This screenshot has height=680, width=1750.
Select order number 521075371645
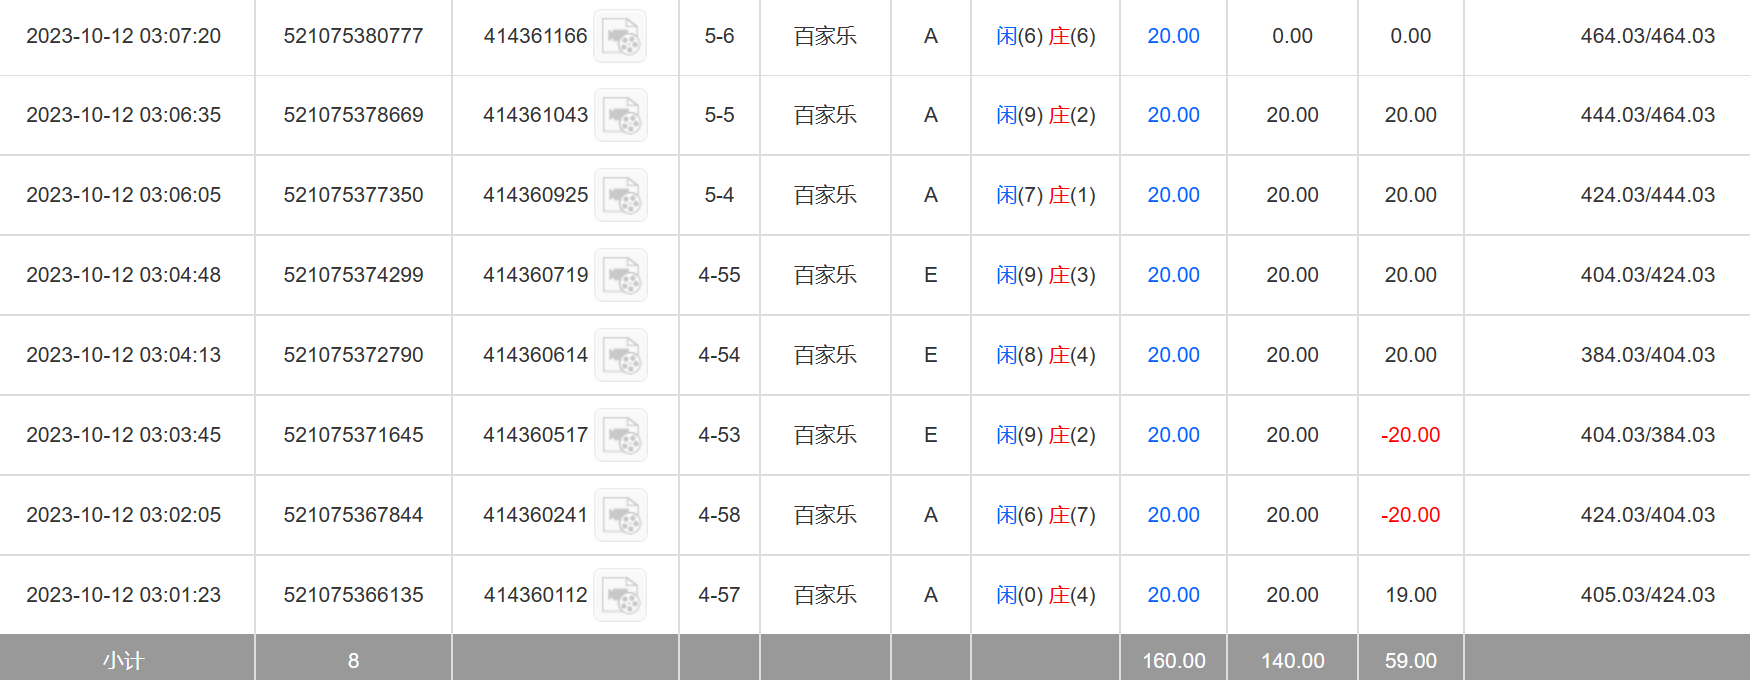pyautogui.click(x=353, y=435)
